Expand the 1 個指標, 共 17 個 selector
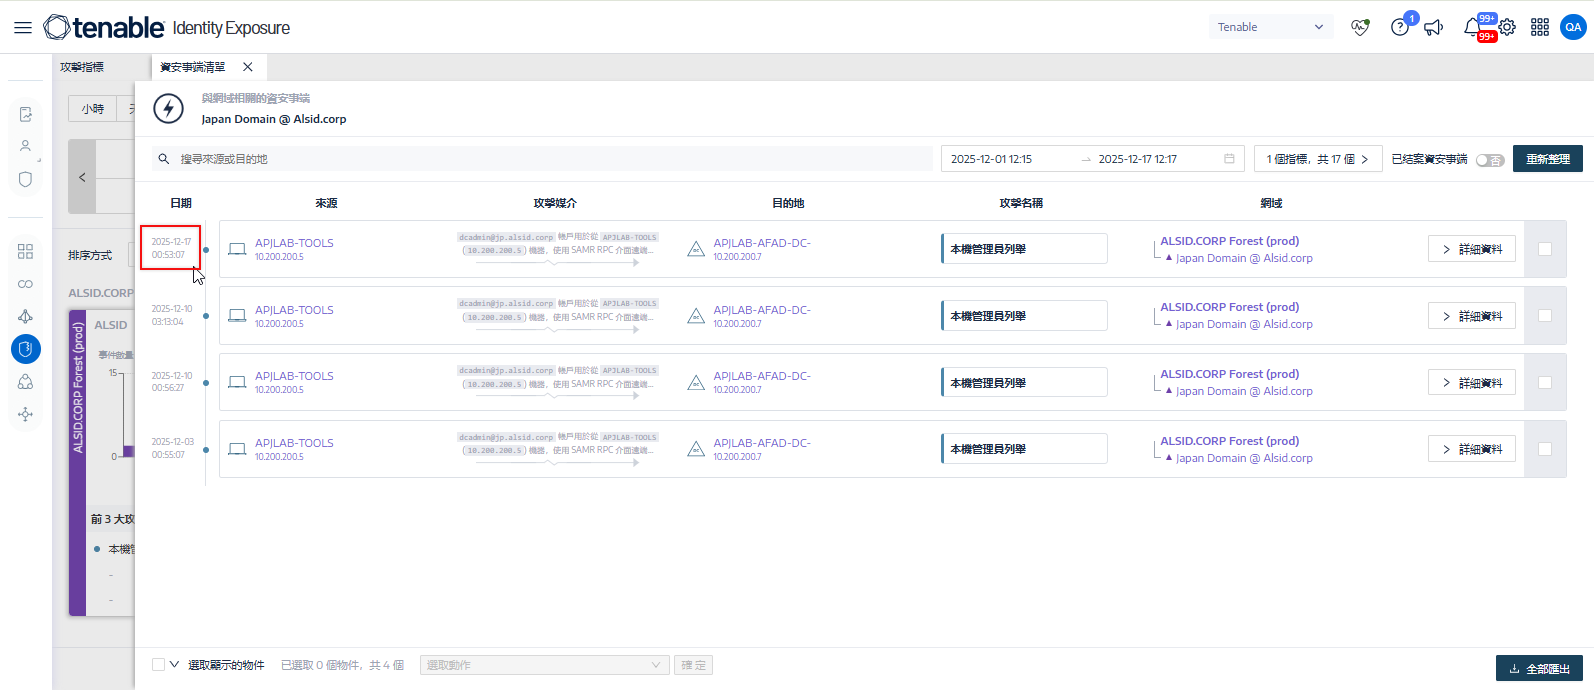 (1317, 159)
